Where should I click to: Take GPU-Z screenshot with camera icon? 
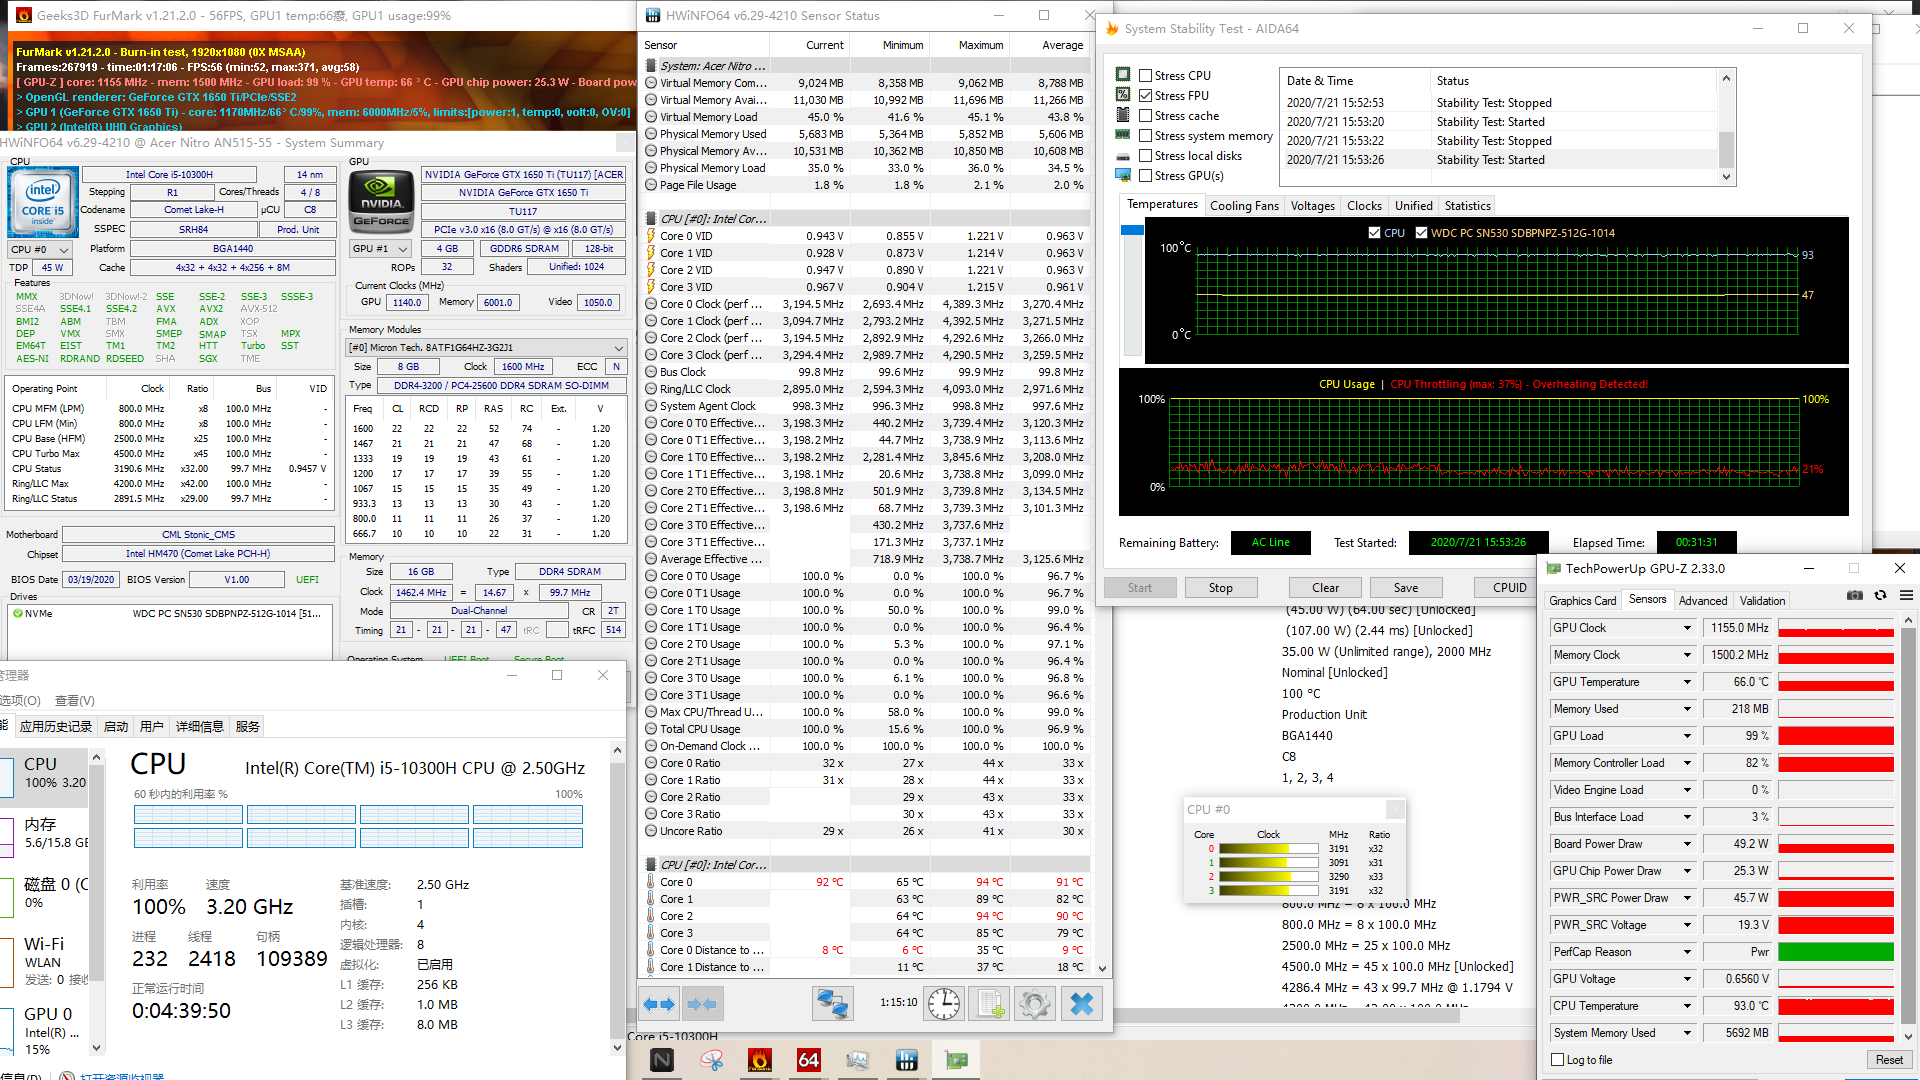tap(1855, 595)
